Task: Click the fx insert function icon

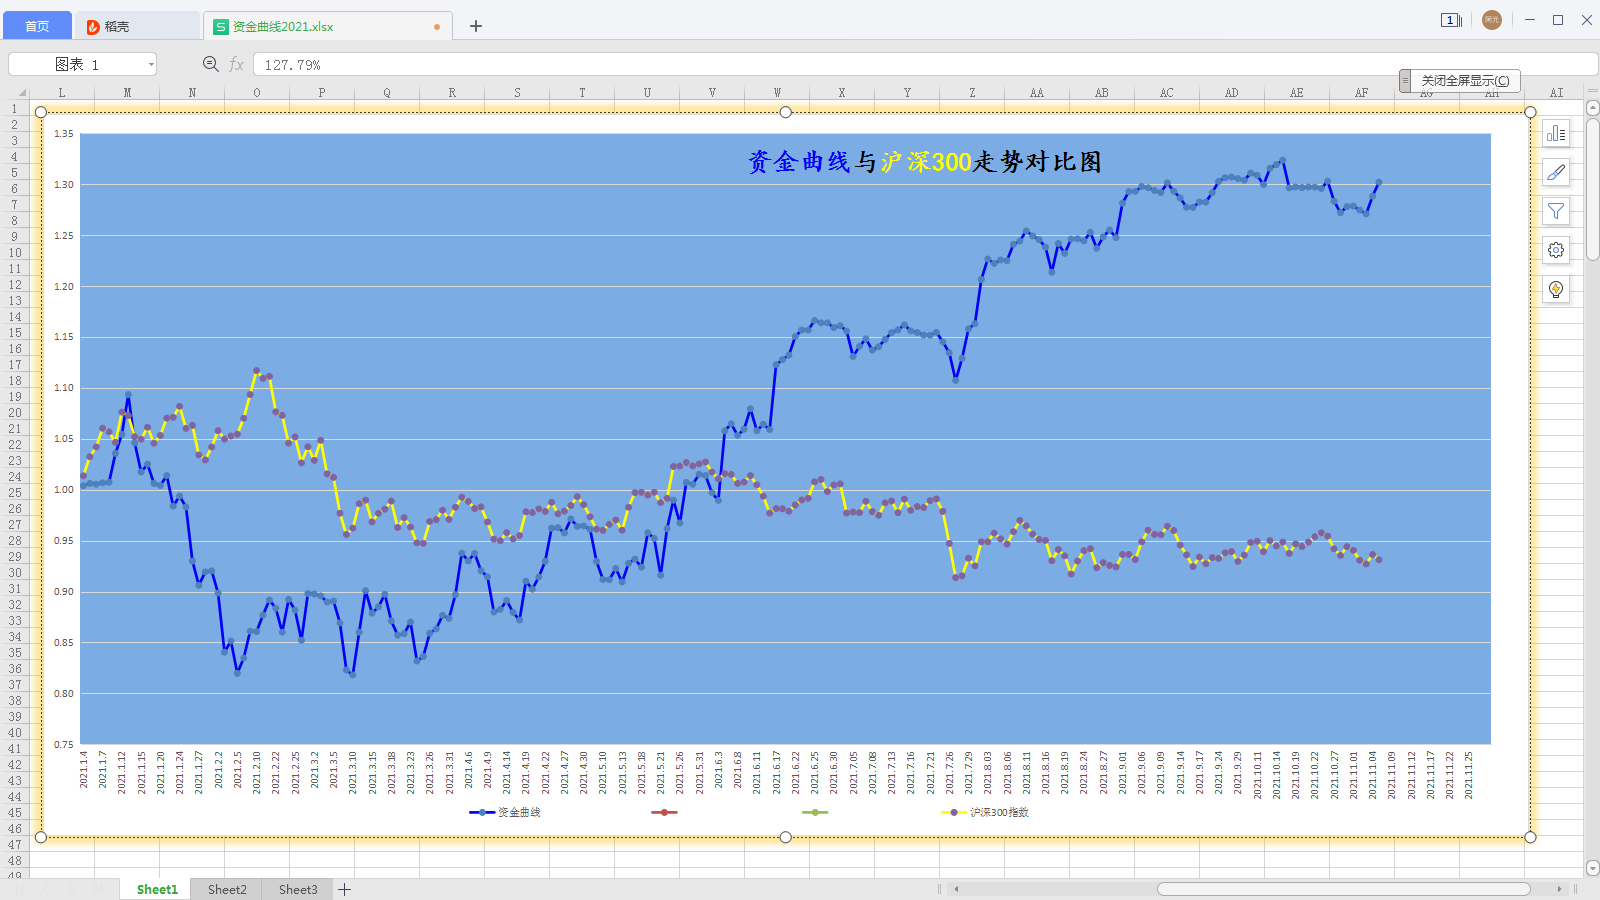Action: 237,64
